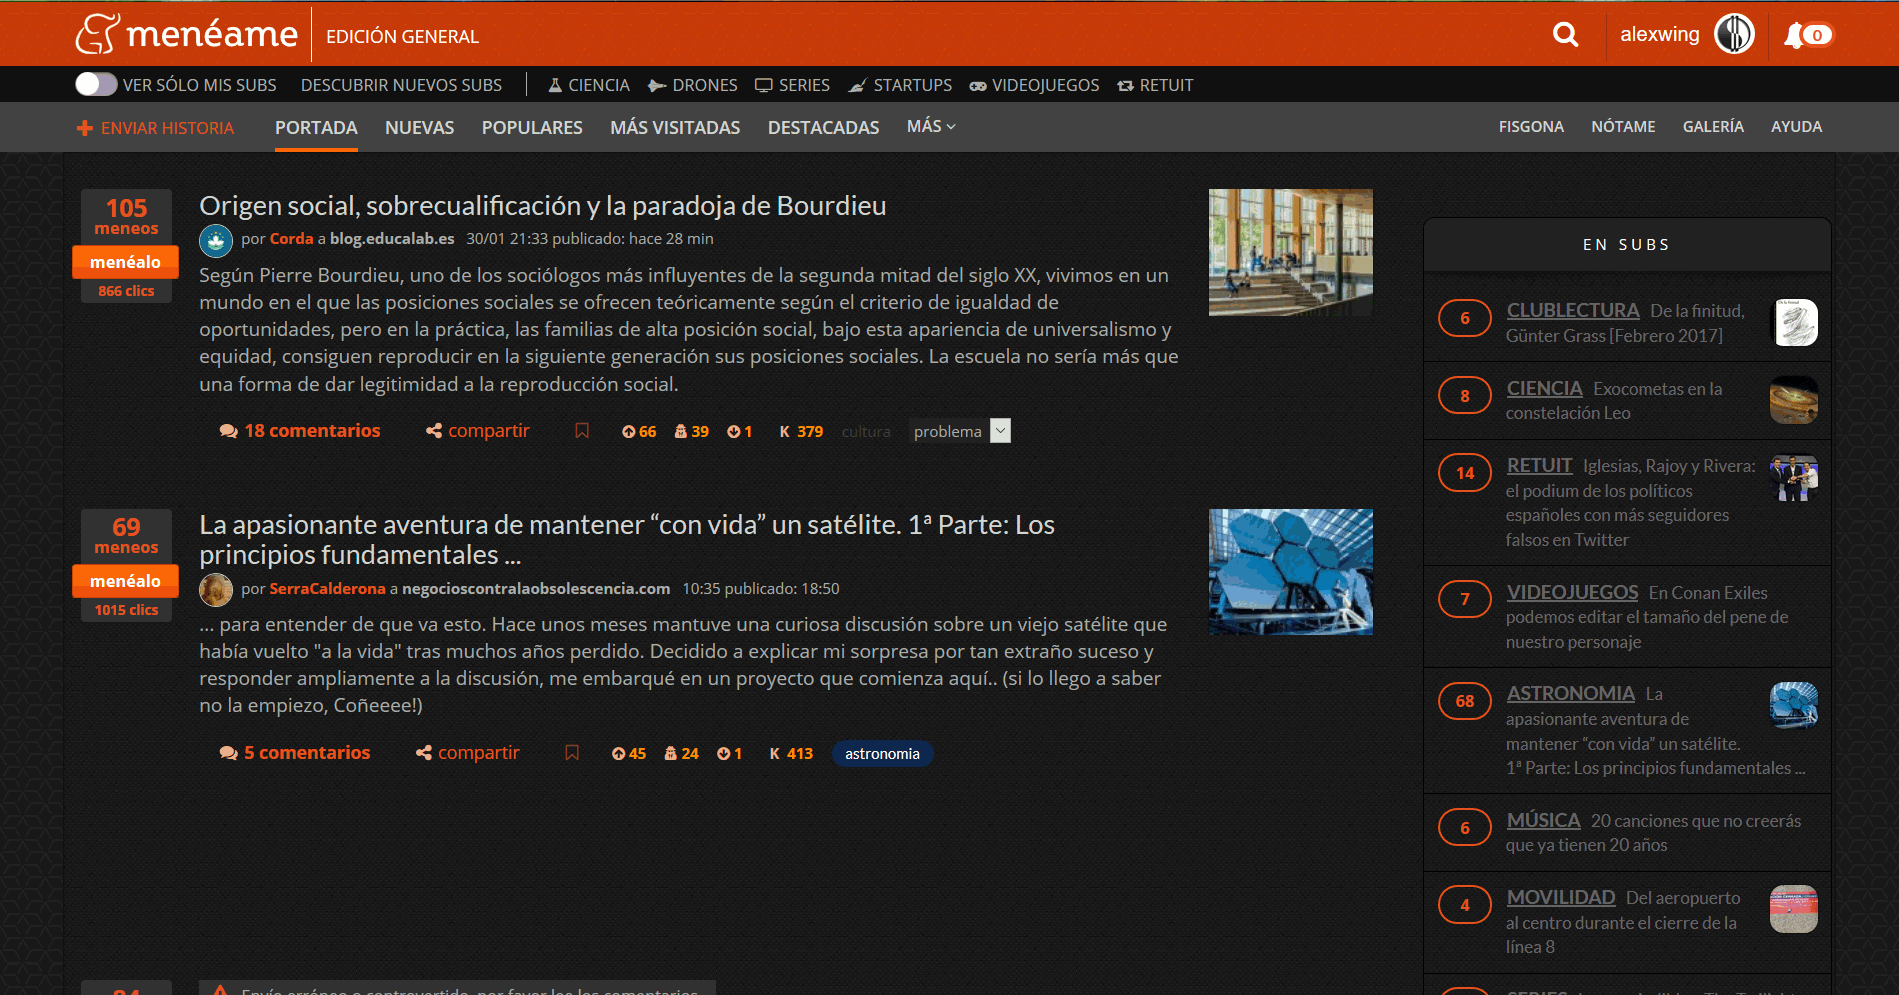The width and height of the screenshot is (1899, 995).
Task: Click anonymous votes count 24
Action: click(682, 754)
